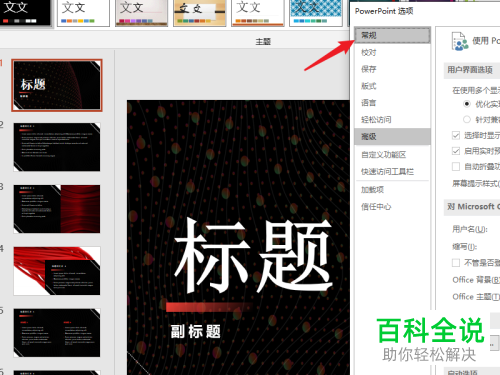This screenshot has width=500, height=375.
Task: Select the 优化实 radio button
Action: [467, 104]
